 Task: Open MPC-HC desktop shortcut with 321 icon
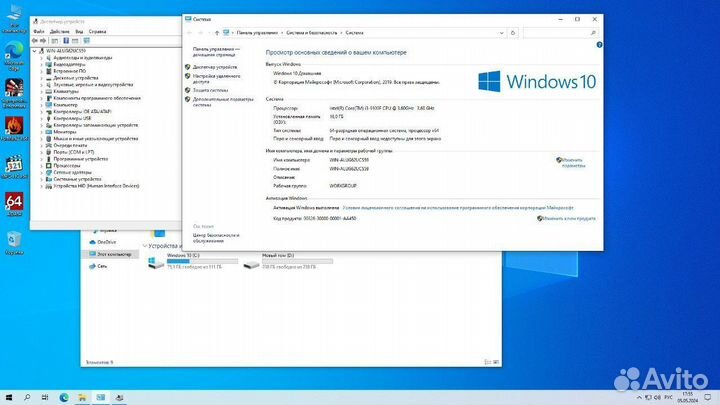[x=14, y=167]
